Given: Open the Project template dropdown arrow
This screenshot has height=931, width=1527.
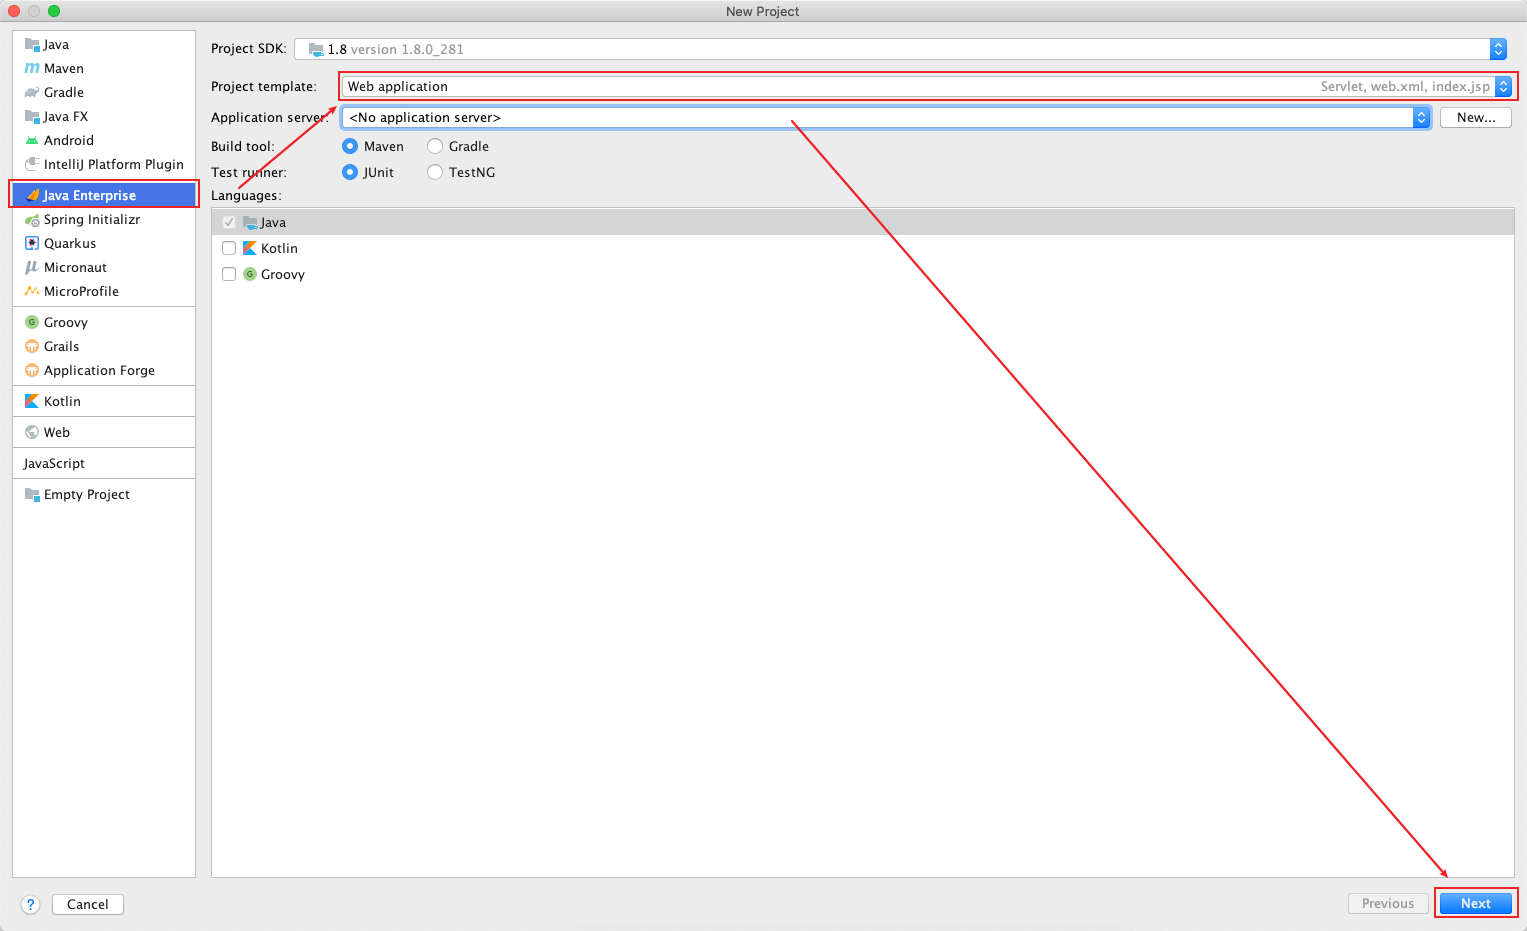Looking at the screenshot, I should [1503, 86].
